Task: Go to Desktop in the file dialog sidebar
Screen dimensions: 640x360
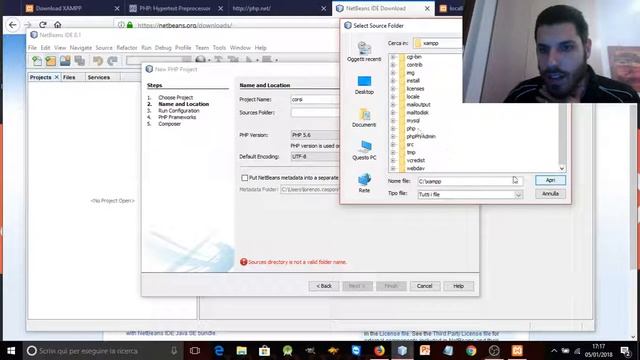Action: pos(364,84)
